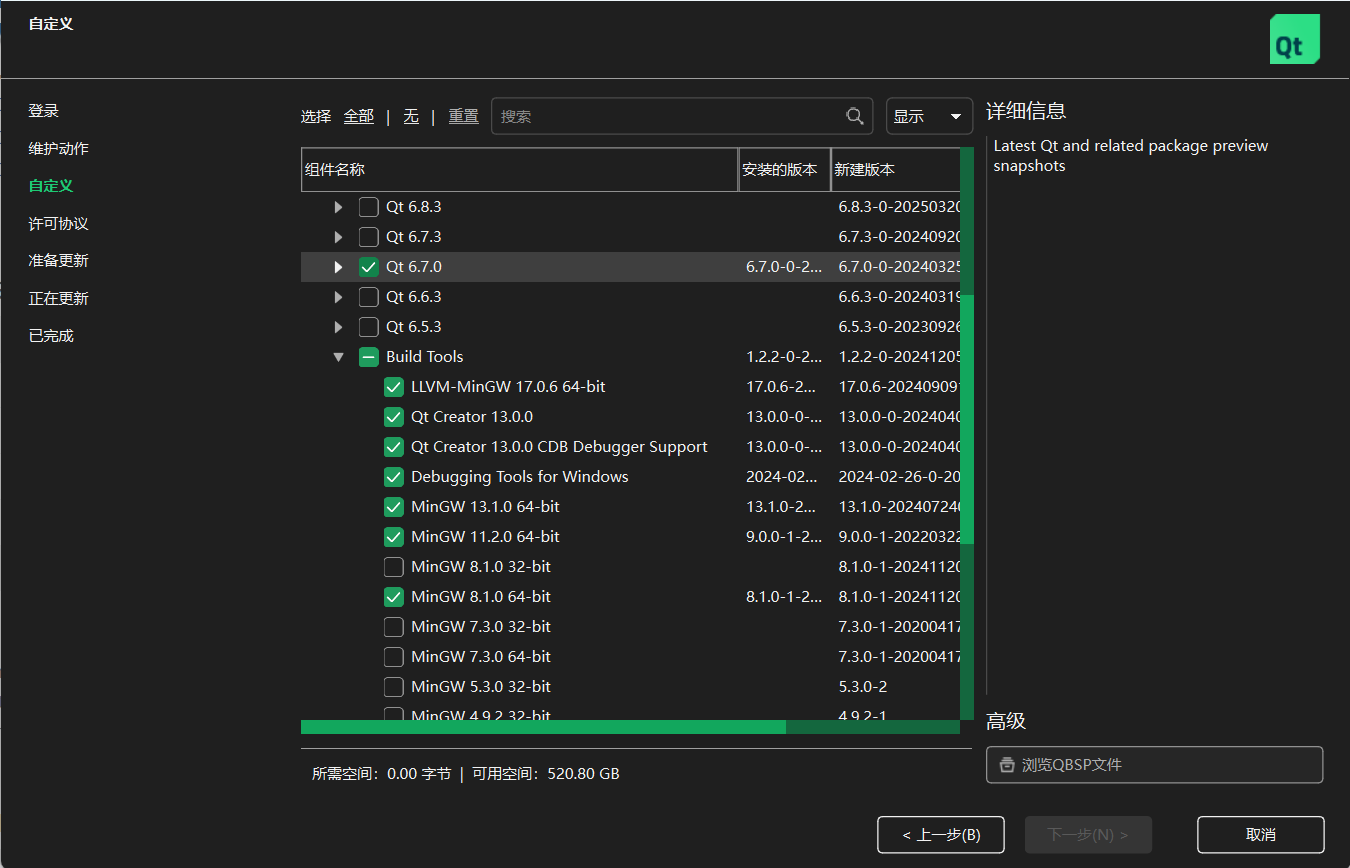This screenshot has width=1350, height=868.
Task: Click the Qt logo icon
Action: point(1294,38)
